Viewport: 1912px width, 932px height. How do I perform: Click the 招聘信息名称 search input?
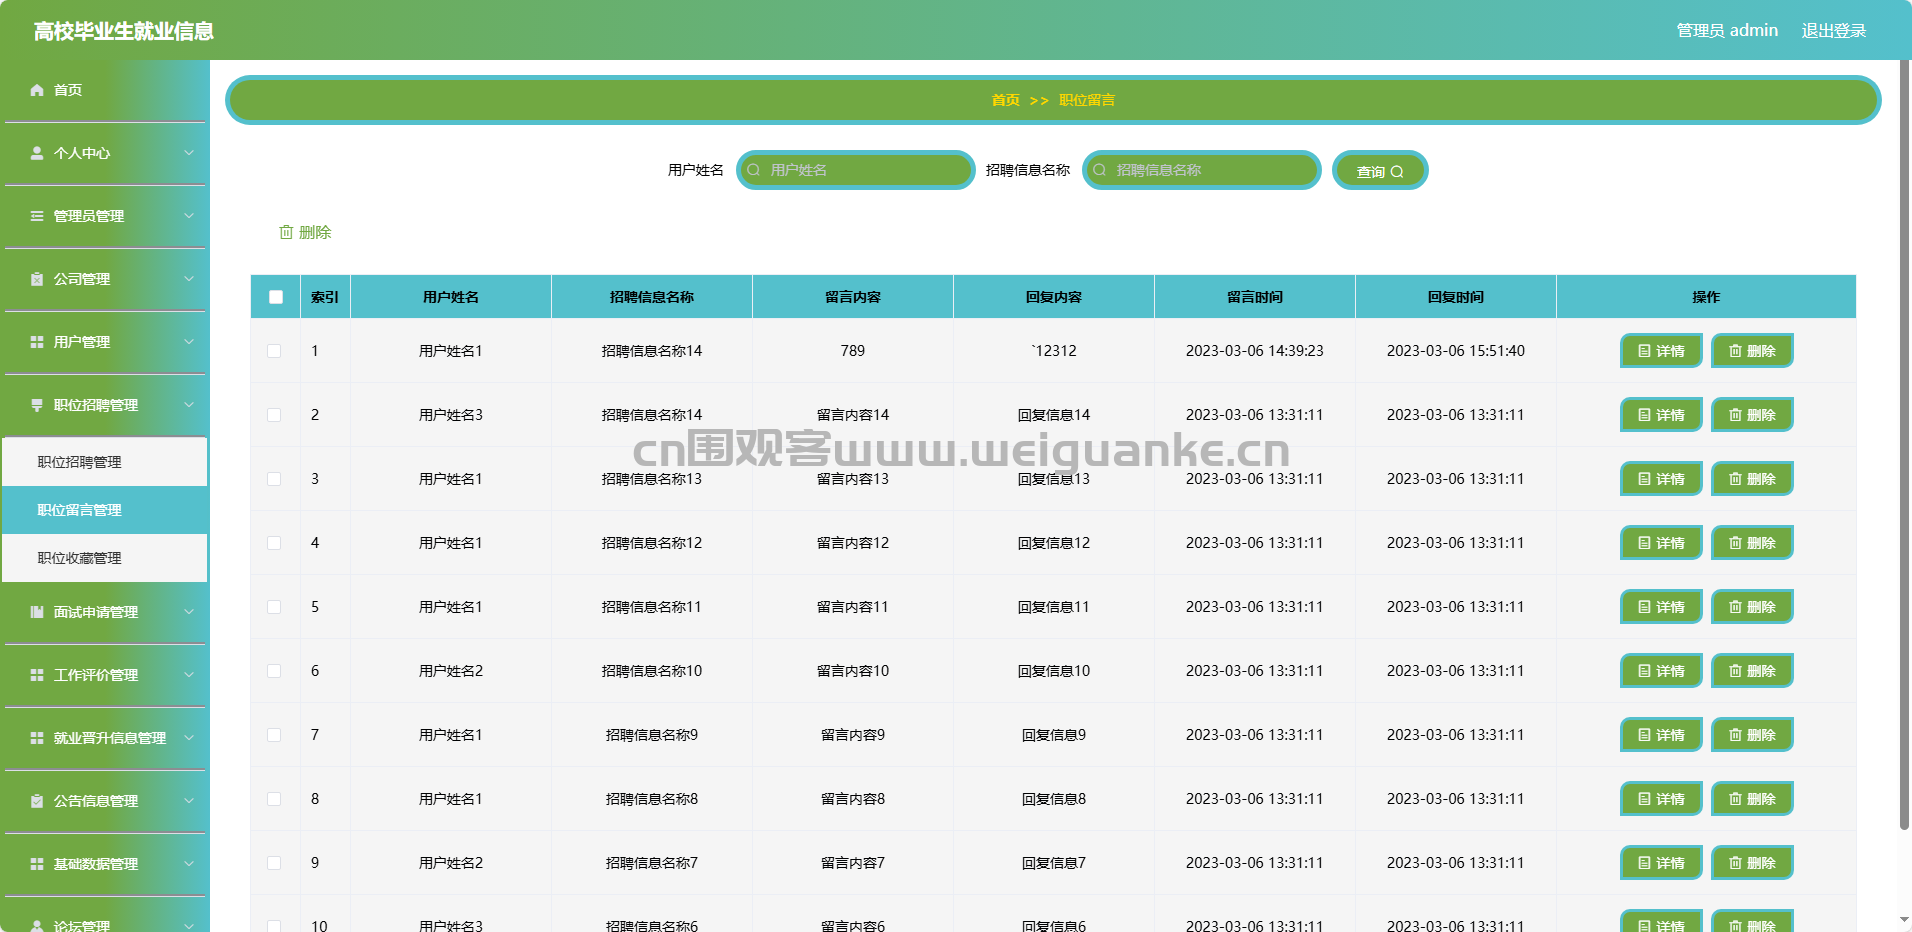point(1202,170)
